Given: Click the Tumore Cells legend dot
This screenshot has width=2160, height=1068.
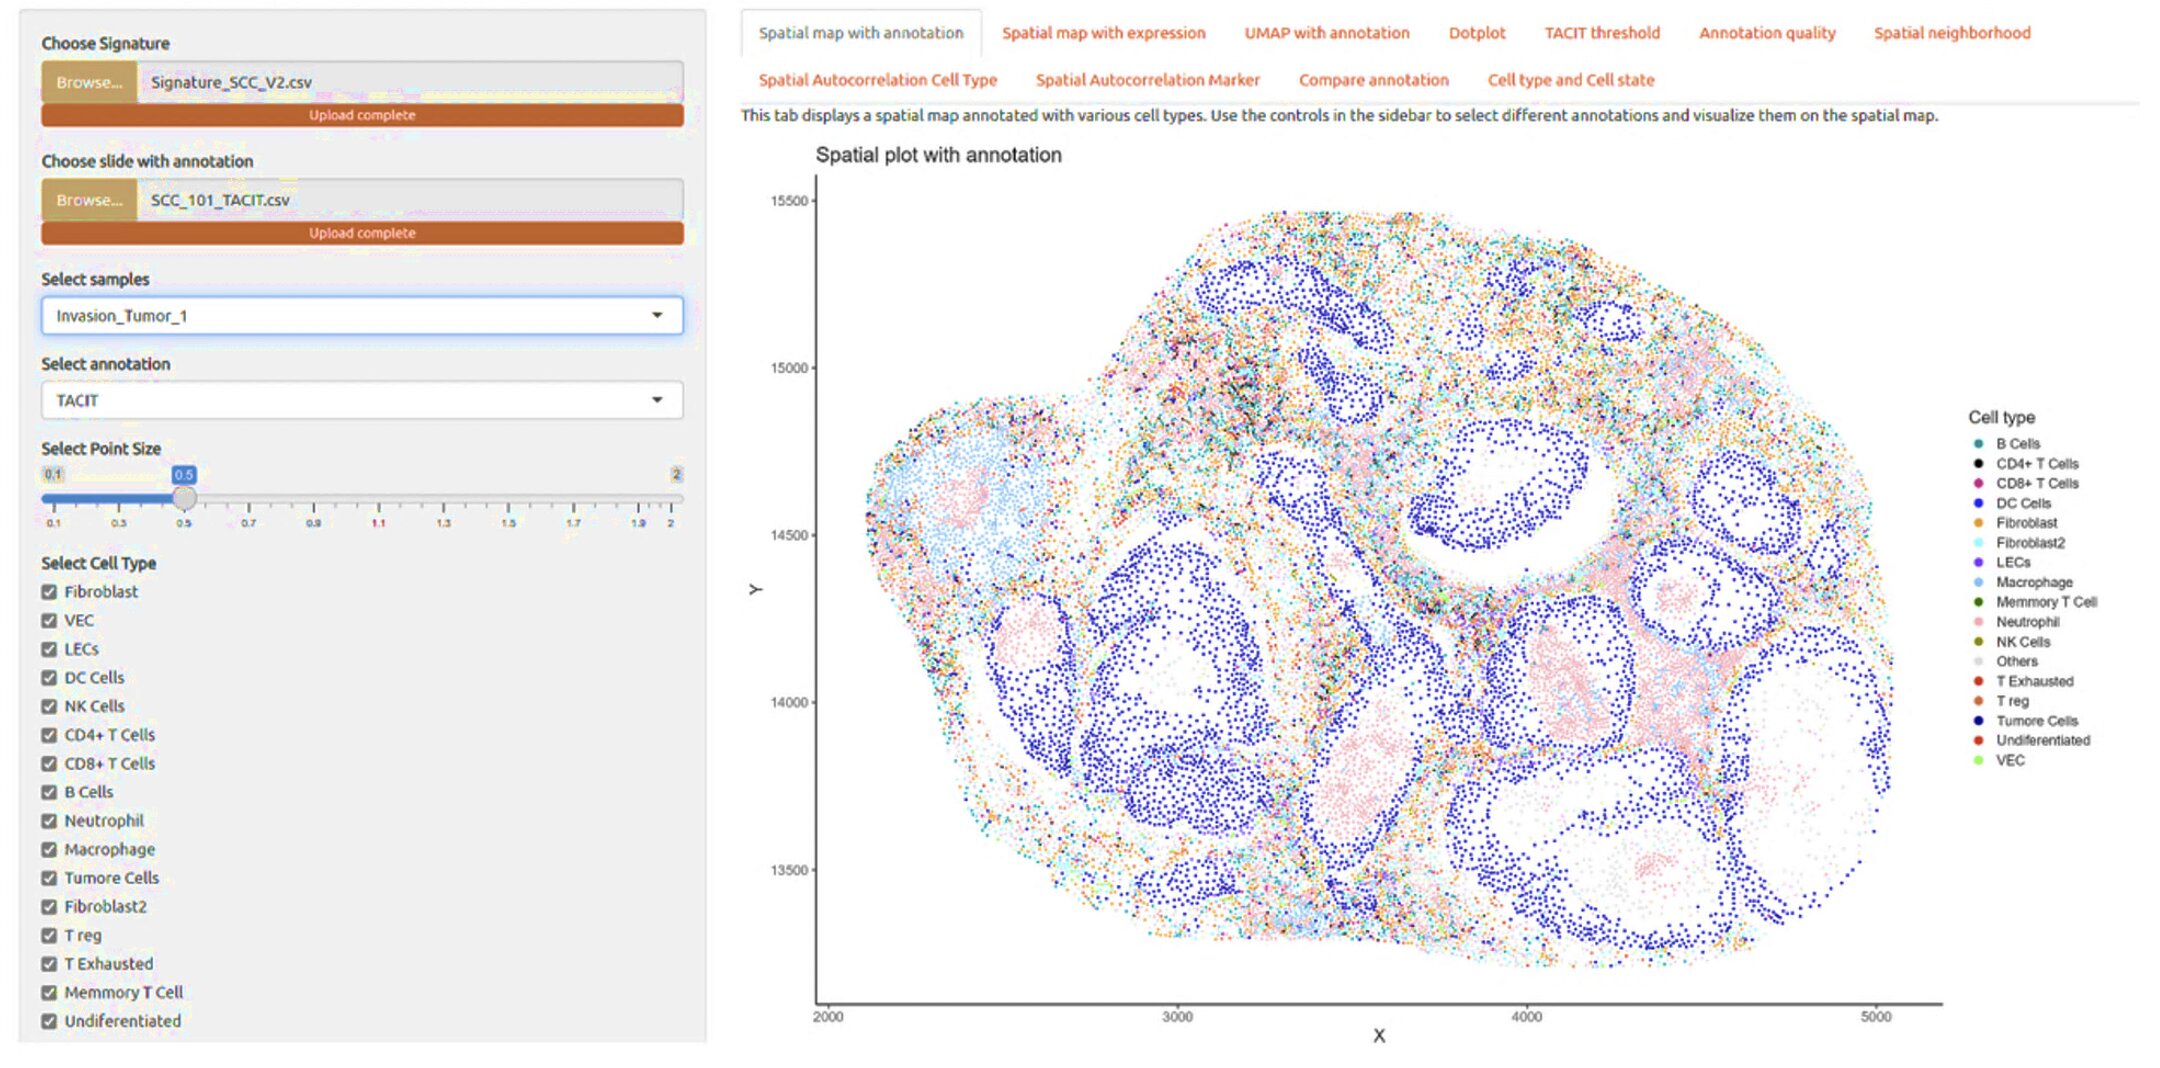Looking at the screenshot, I should (x=1978, y=720).
